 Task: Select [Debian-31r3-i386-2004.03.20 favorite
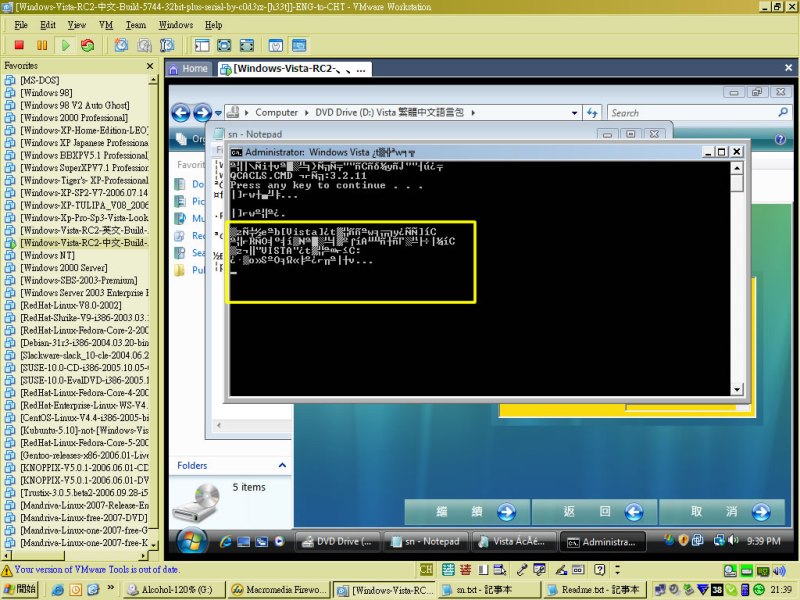point(84,343)
